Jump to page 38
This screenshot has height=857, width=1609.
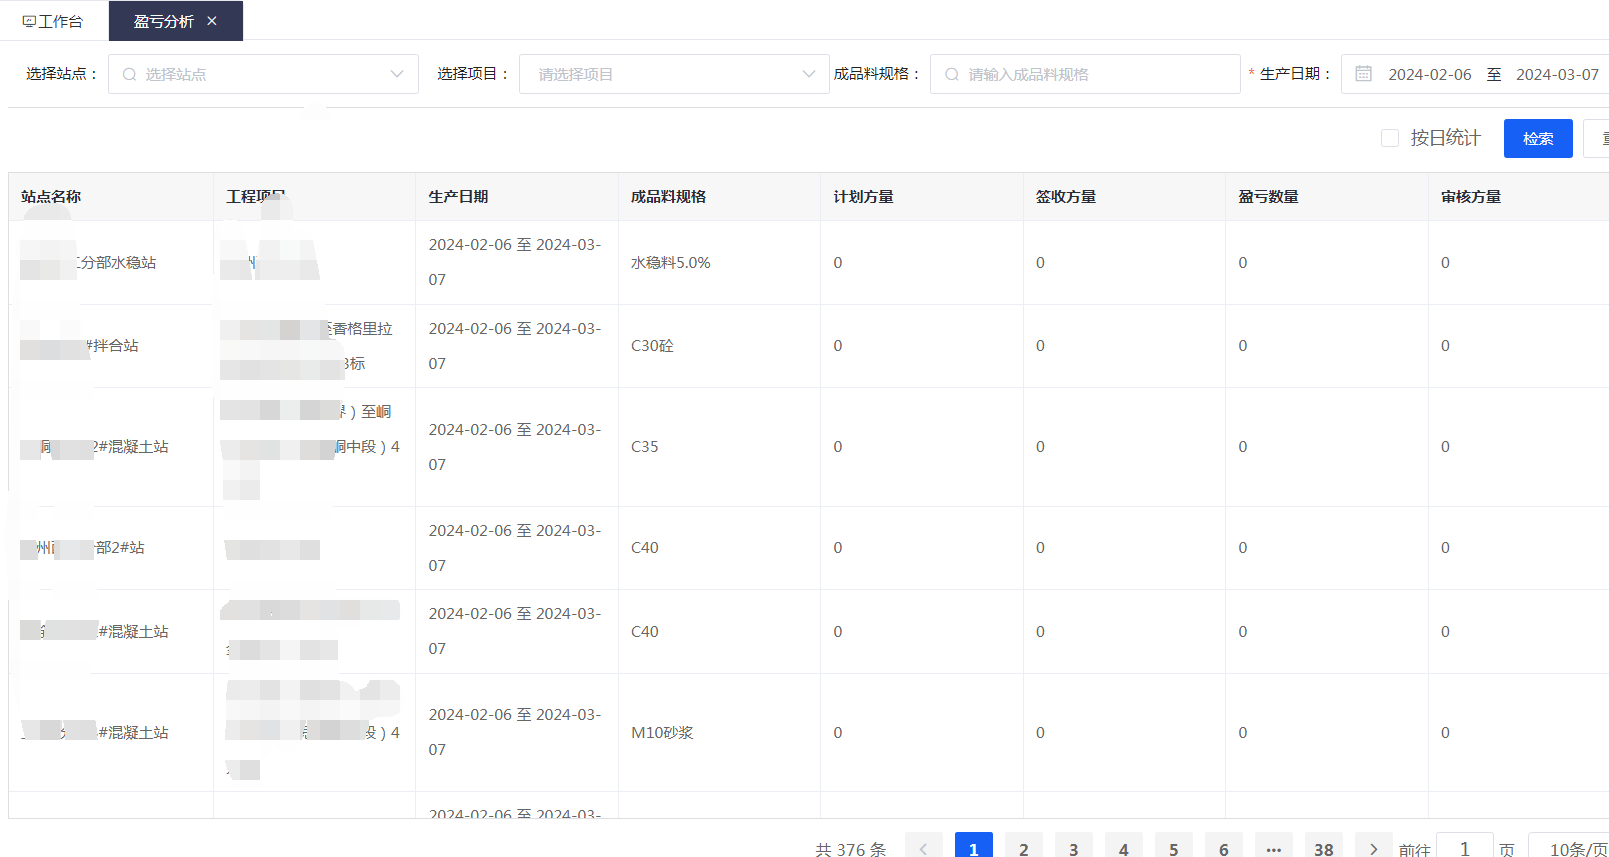[1323, 848]
